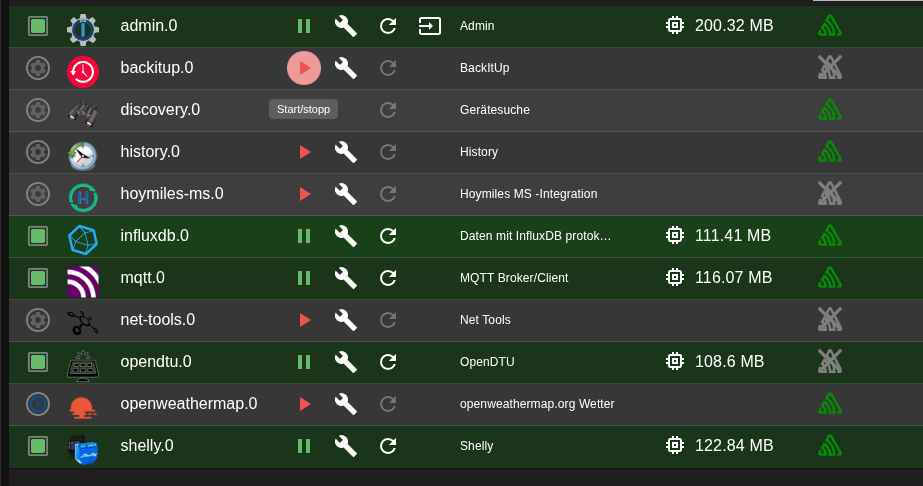Click the Net Tools description text
Screen dimensions: 923x486
(x=485, y=320)
